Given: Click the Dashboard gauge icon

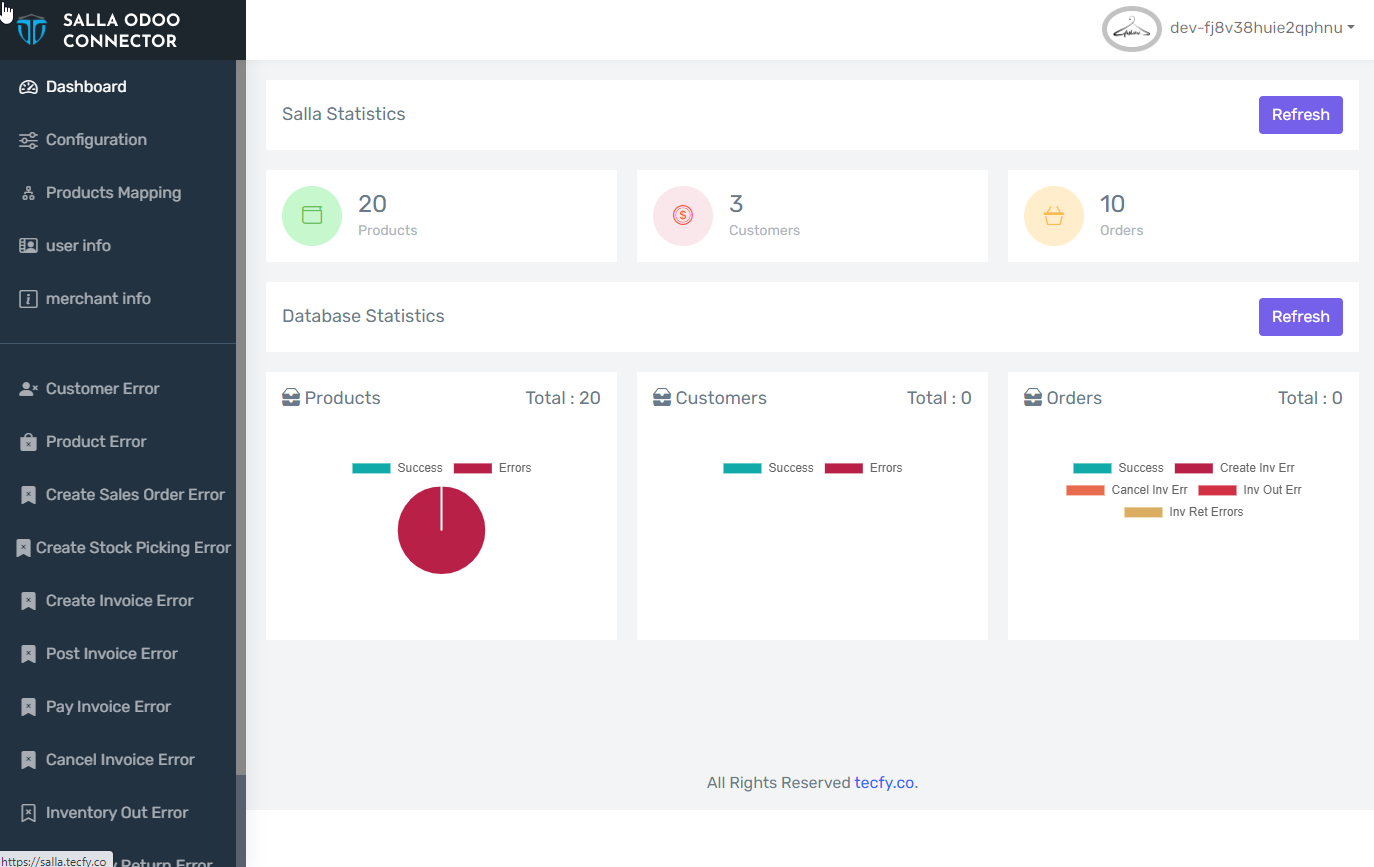Looking at the screenshot, I should pyautogui.click(x=28, y=87).
